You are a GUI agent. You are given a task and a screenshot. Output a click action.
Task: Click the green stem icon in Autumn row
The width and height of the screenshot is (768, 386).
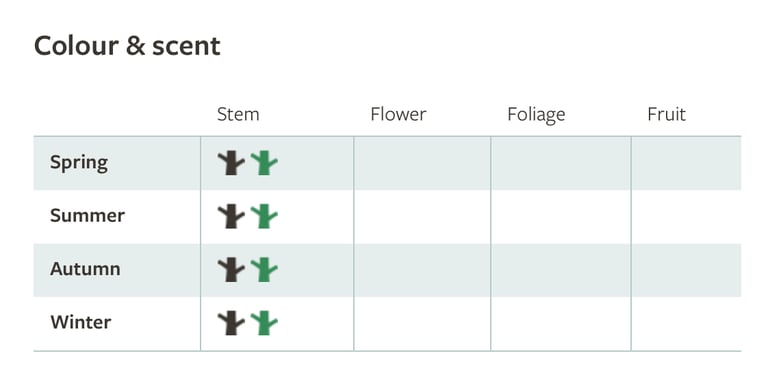click(264, 269)
